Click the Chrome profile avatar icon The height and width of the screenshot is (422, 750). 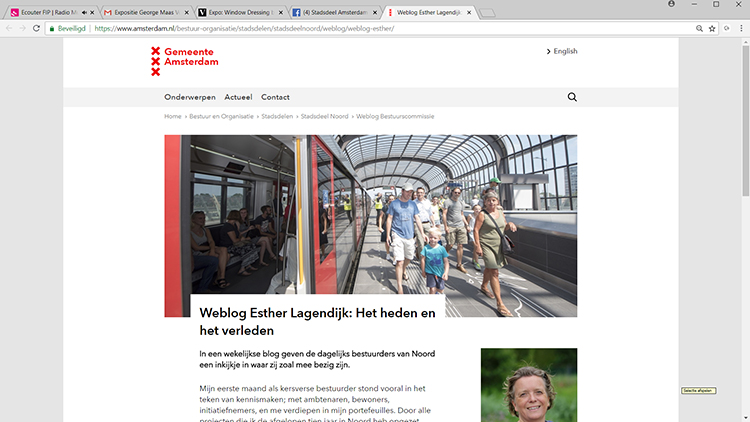point(672,4)
